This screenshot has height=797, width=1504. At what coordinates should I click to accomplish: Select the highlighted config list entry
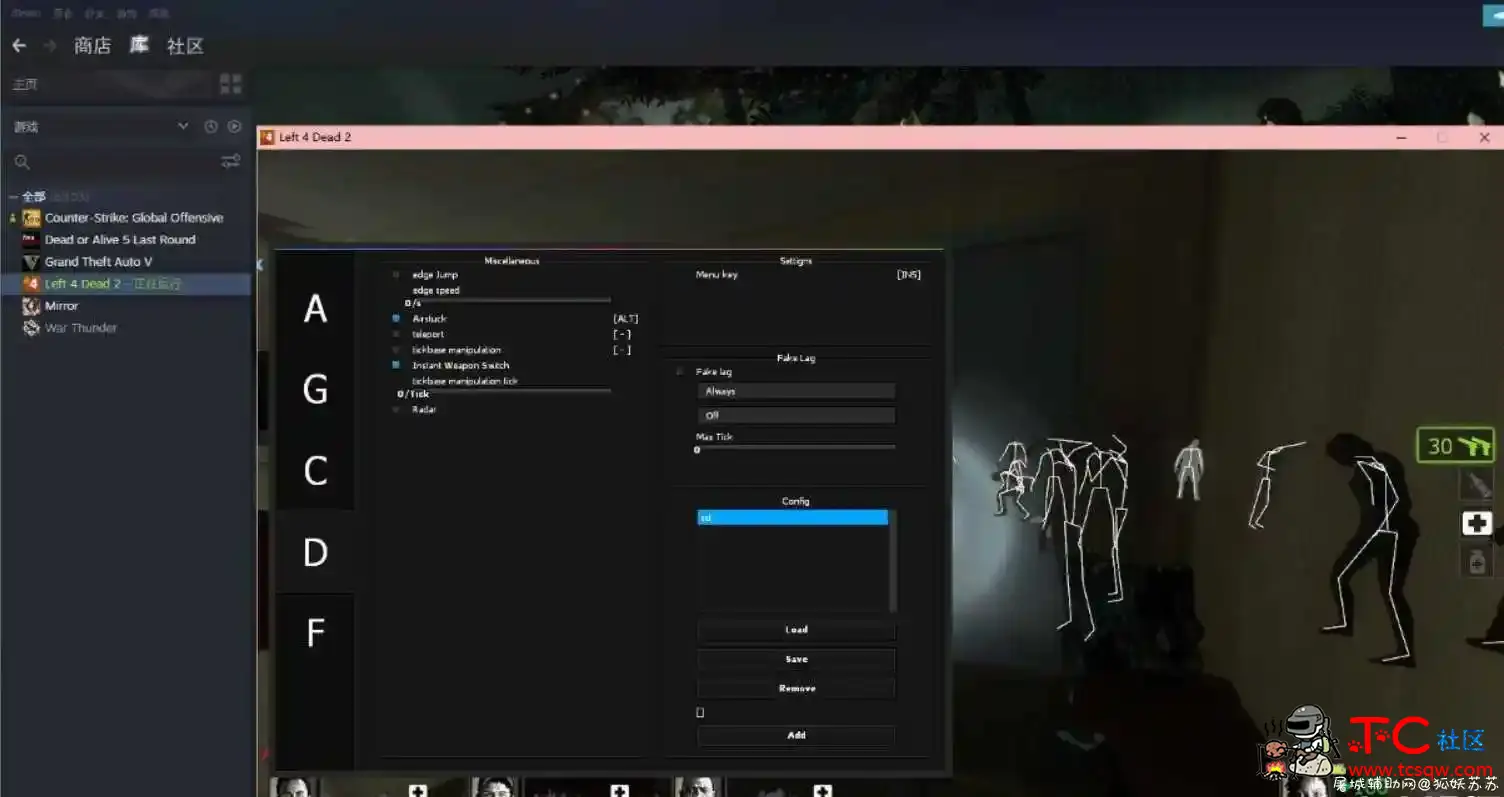tap(792, 517)
